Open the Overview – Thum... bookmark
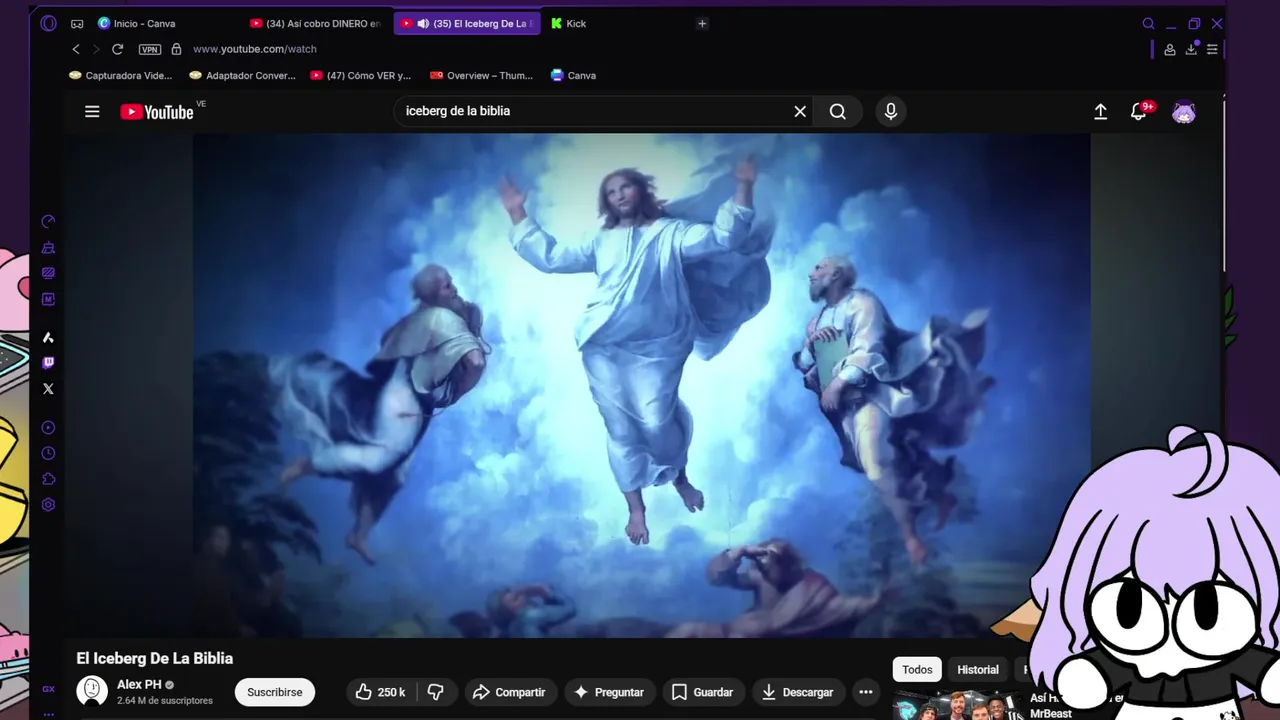This screenshot has width=1280, height=720. 482,75
